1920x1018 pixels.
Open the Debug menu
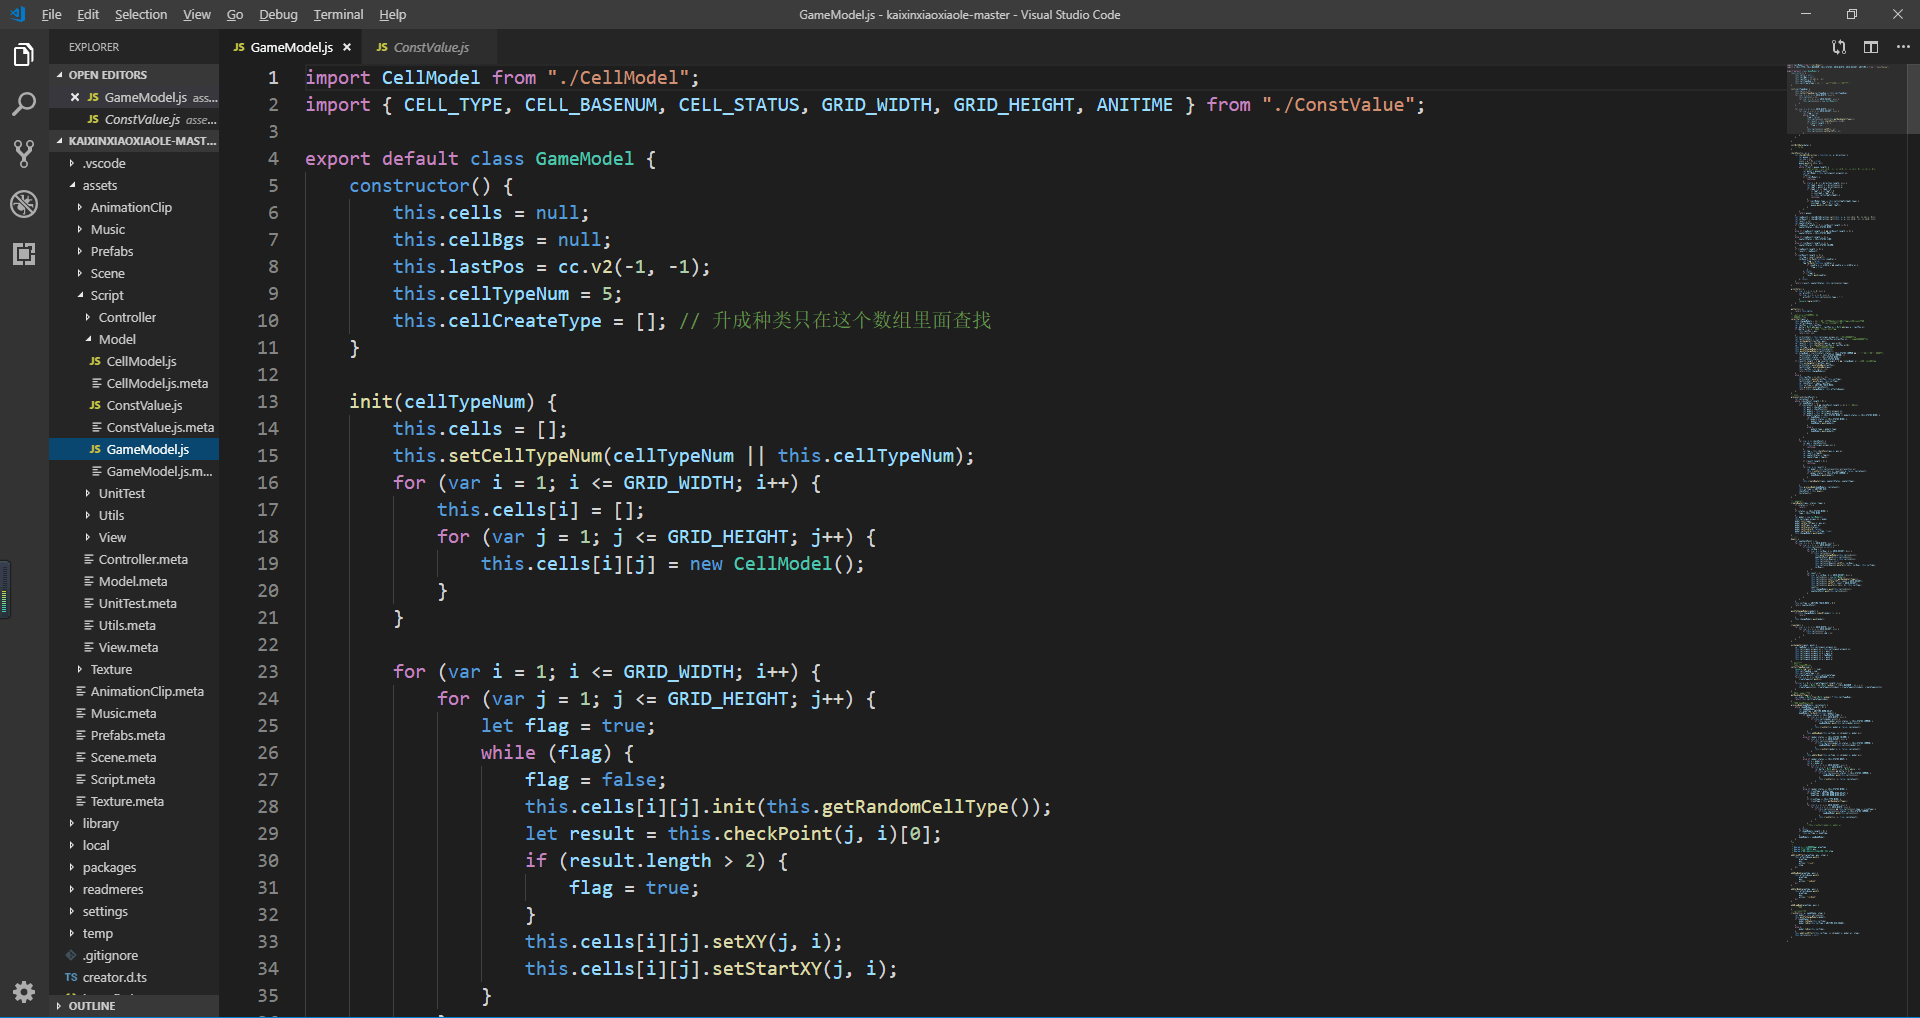pyautogui.click(x=278, y=14)
